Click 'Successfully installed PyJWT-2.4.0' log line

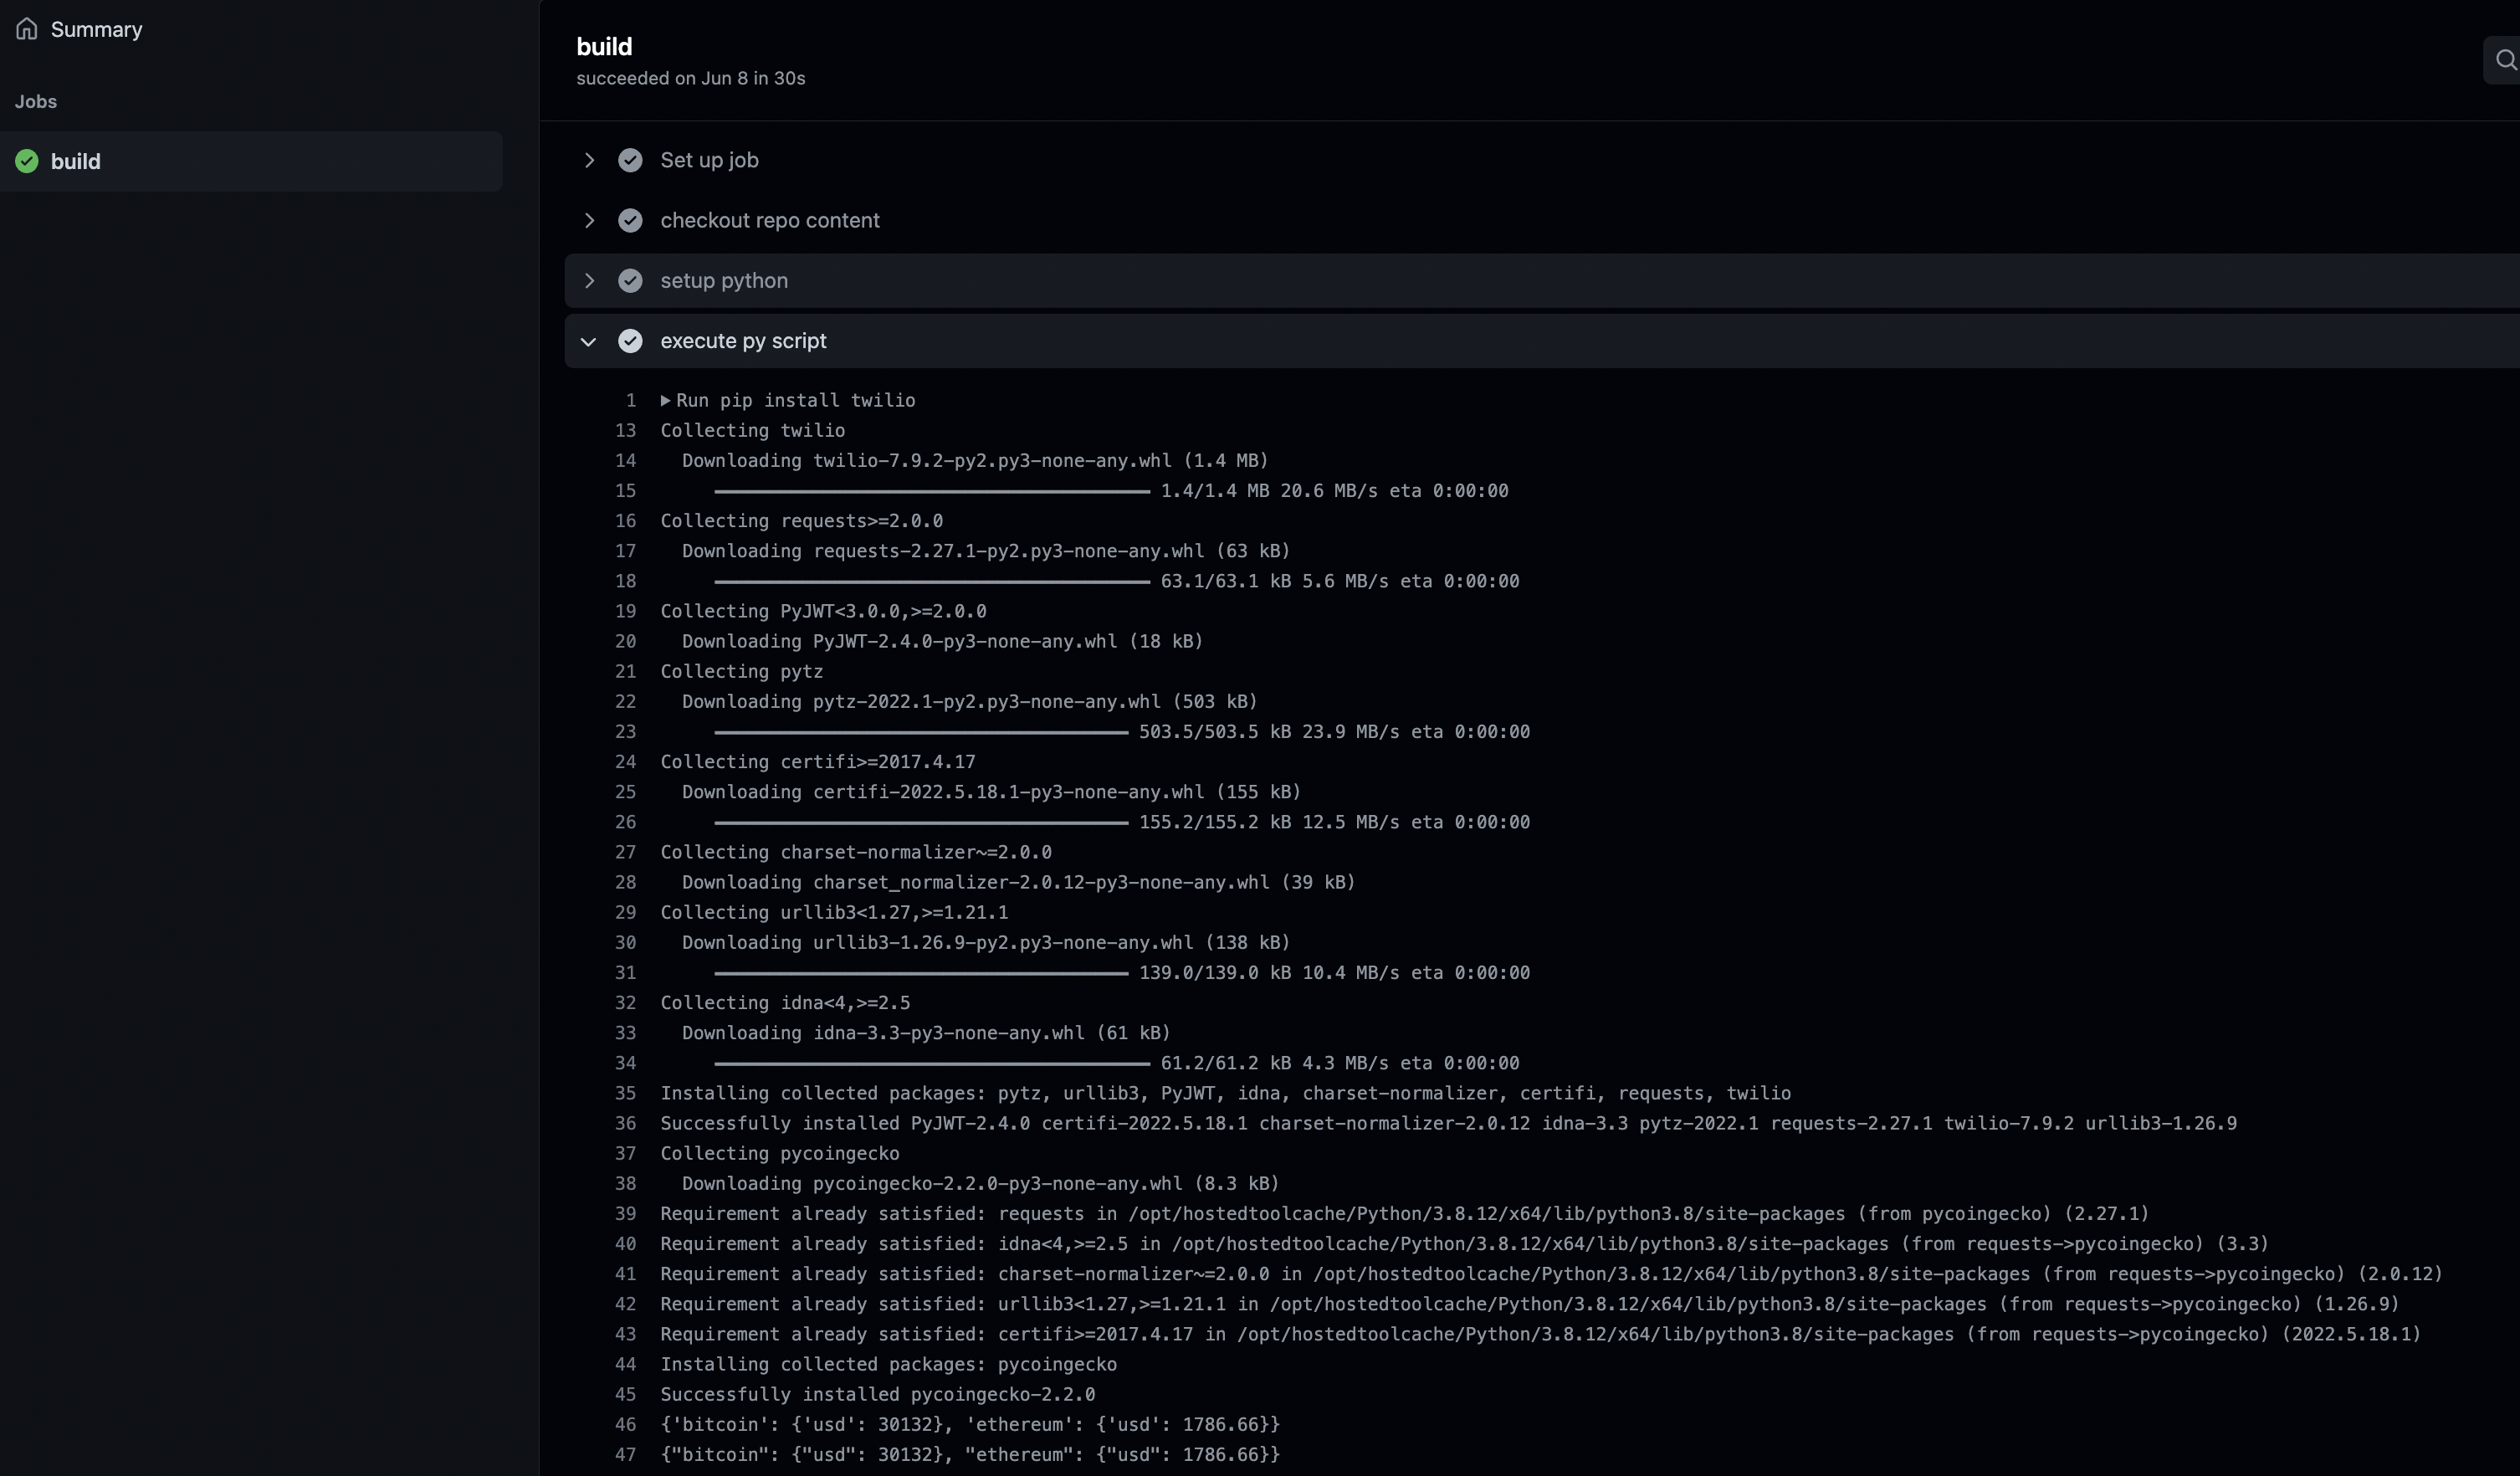(1448, 1123)
